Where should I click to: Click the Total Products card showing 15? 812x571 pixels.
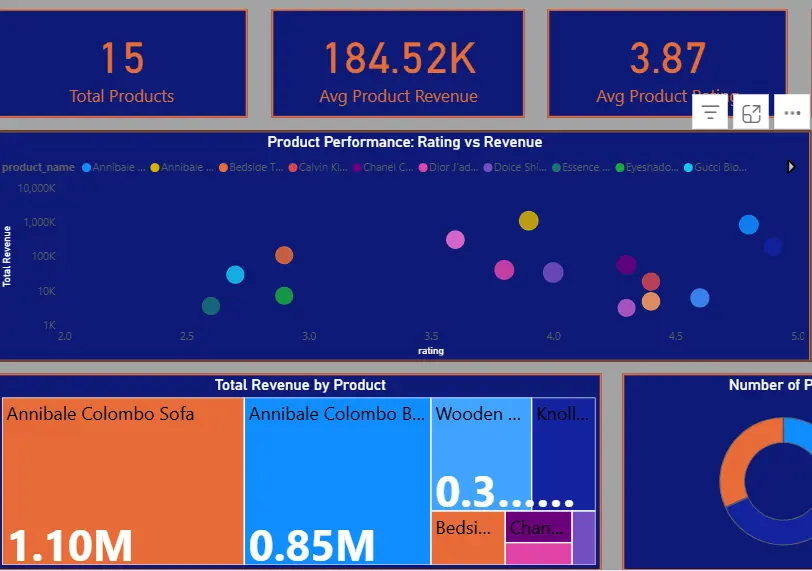point(122,64)
